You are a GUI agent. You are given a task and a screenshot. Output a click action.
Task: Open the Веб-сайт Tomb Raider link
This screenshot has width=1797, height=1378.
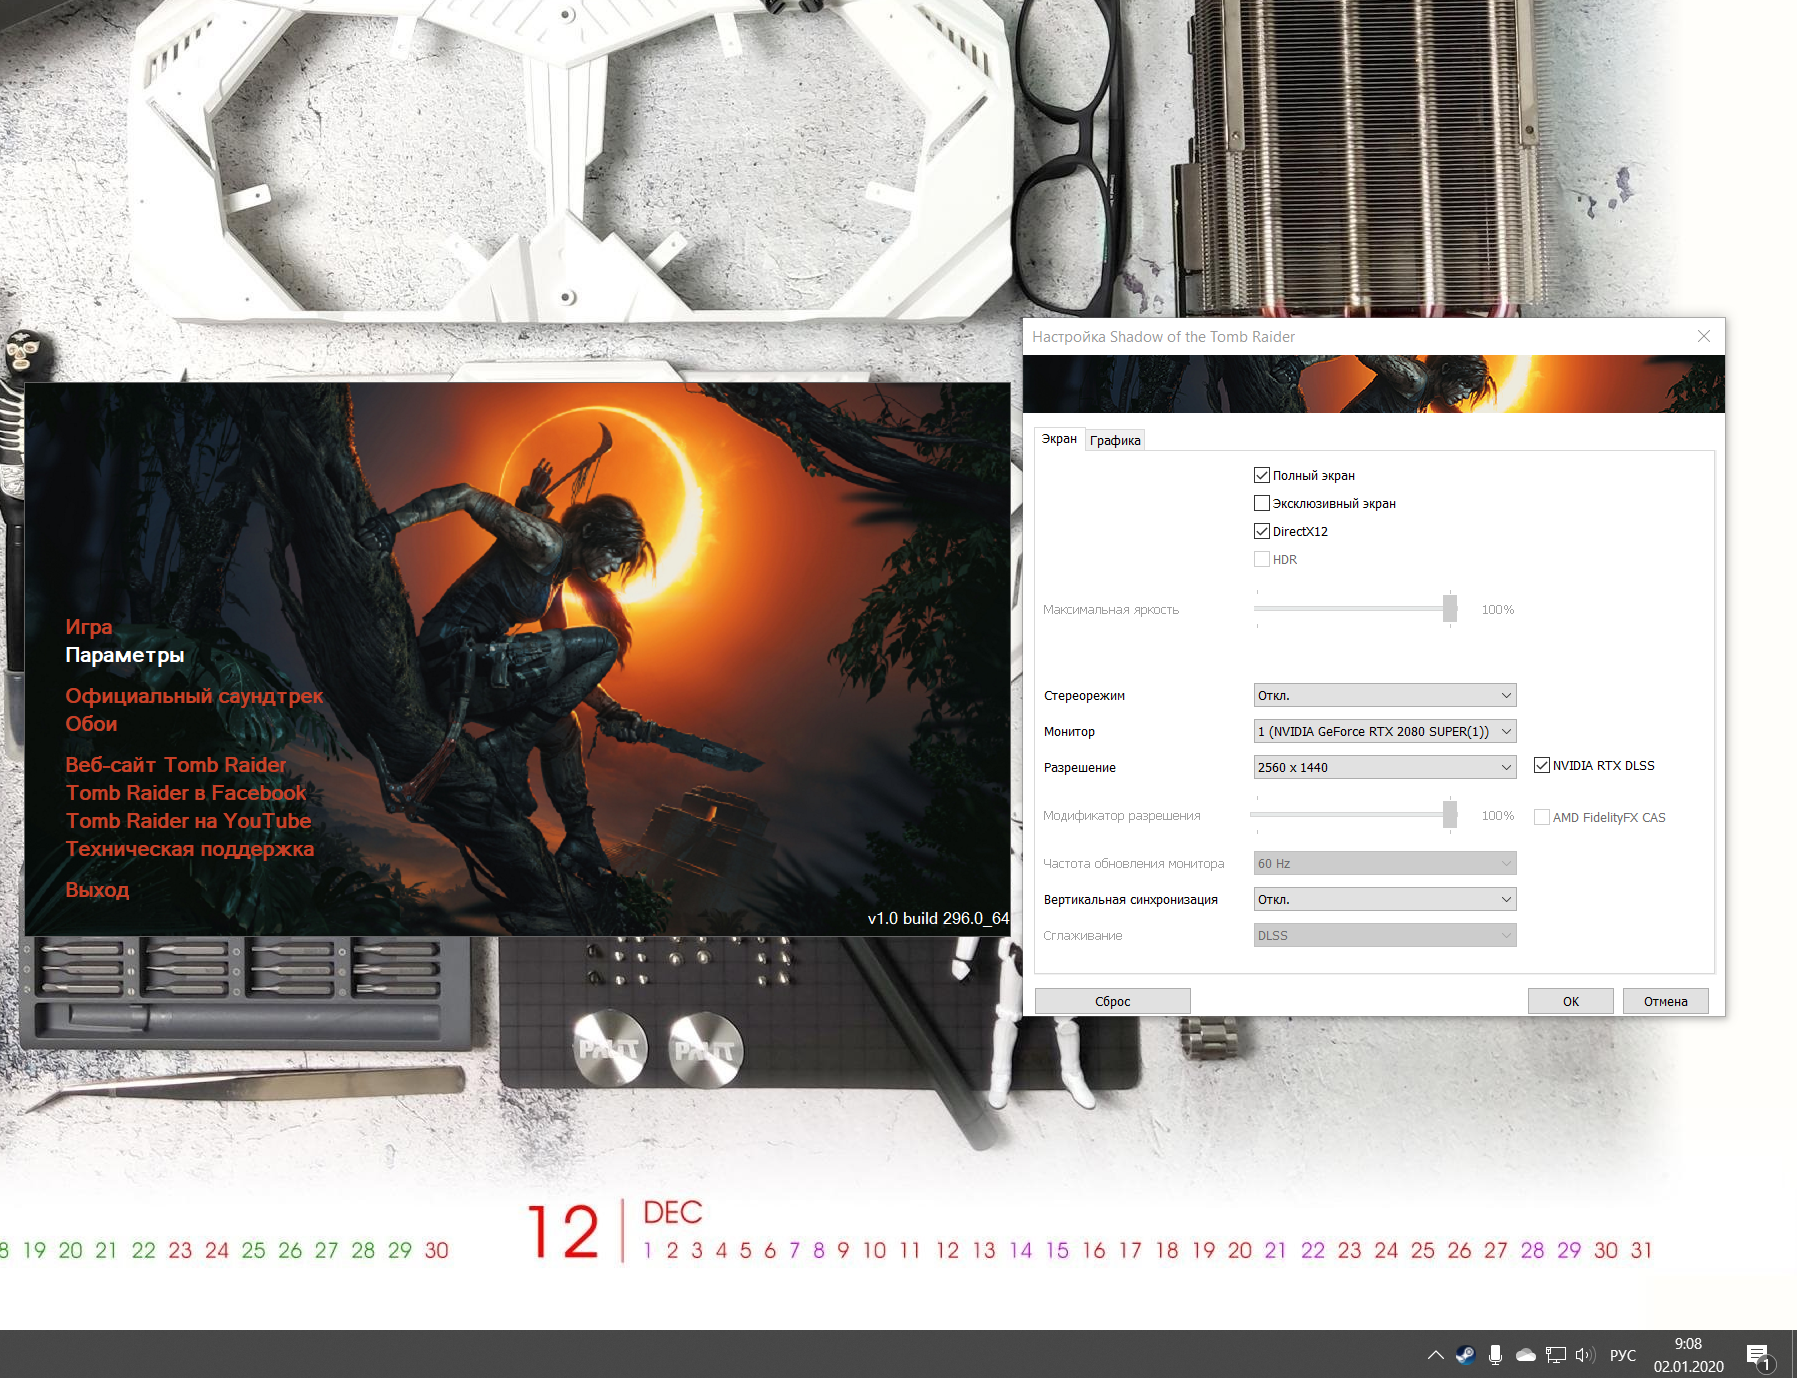(176, 765)
